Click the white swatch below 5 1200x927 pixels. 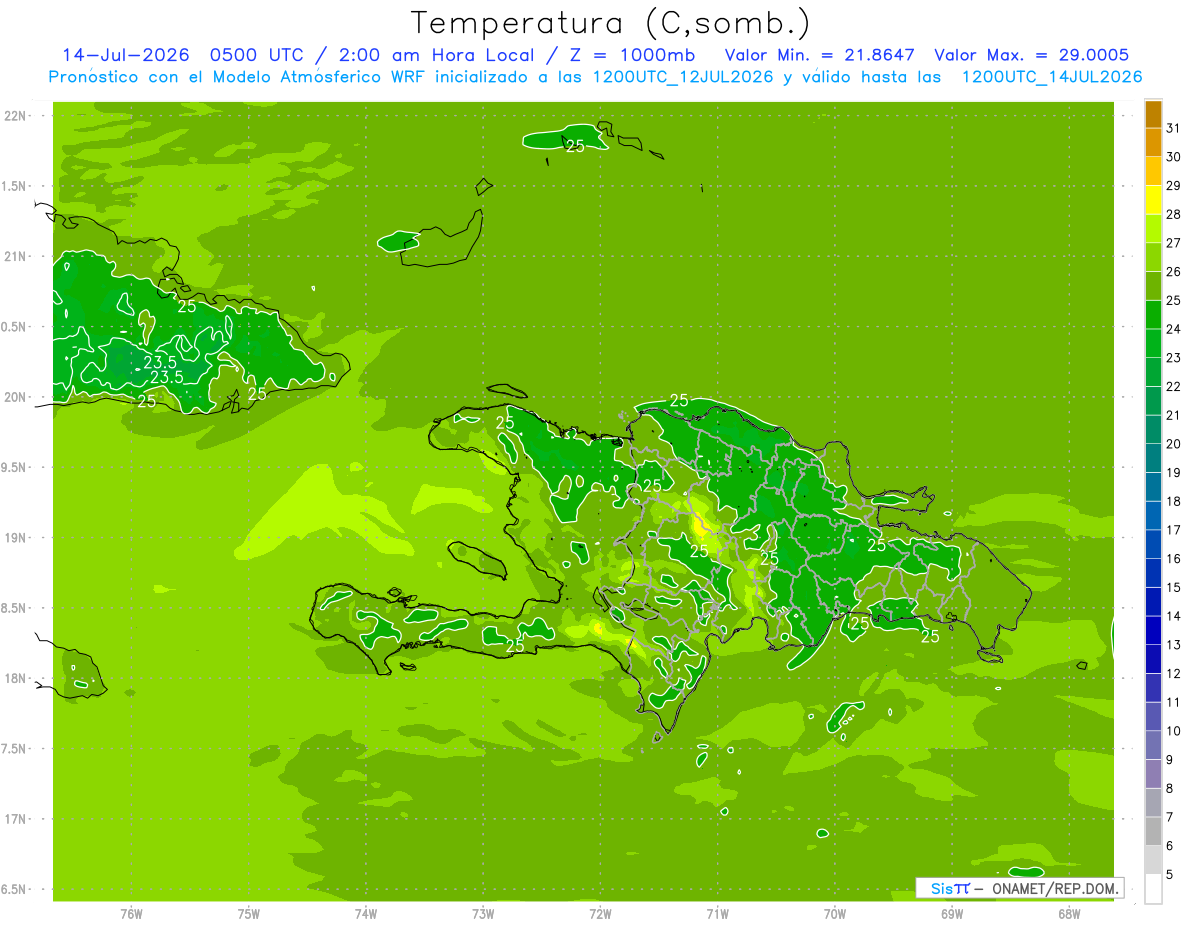[1153, 889]
